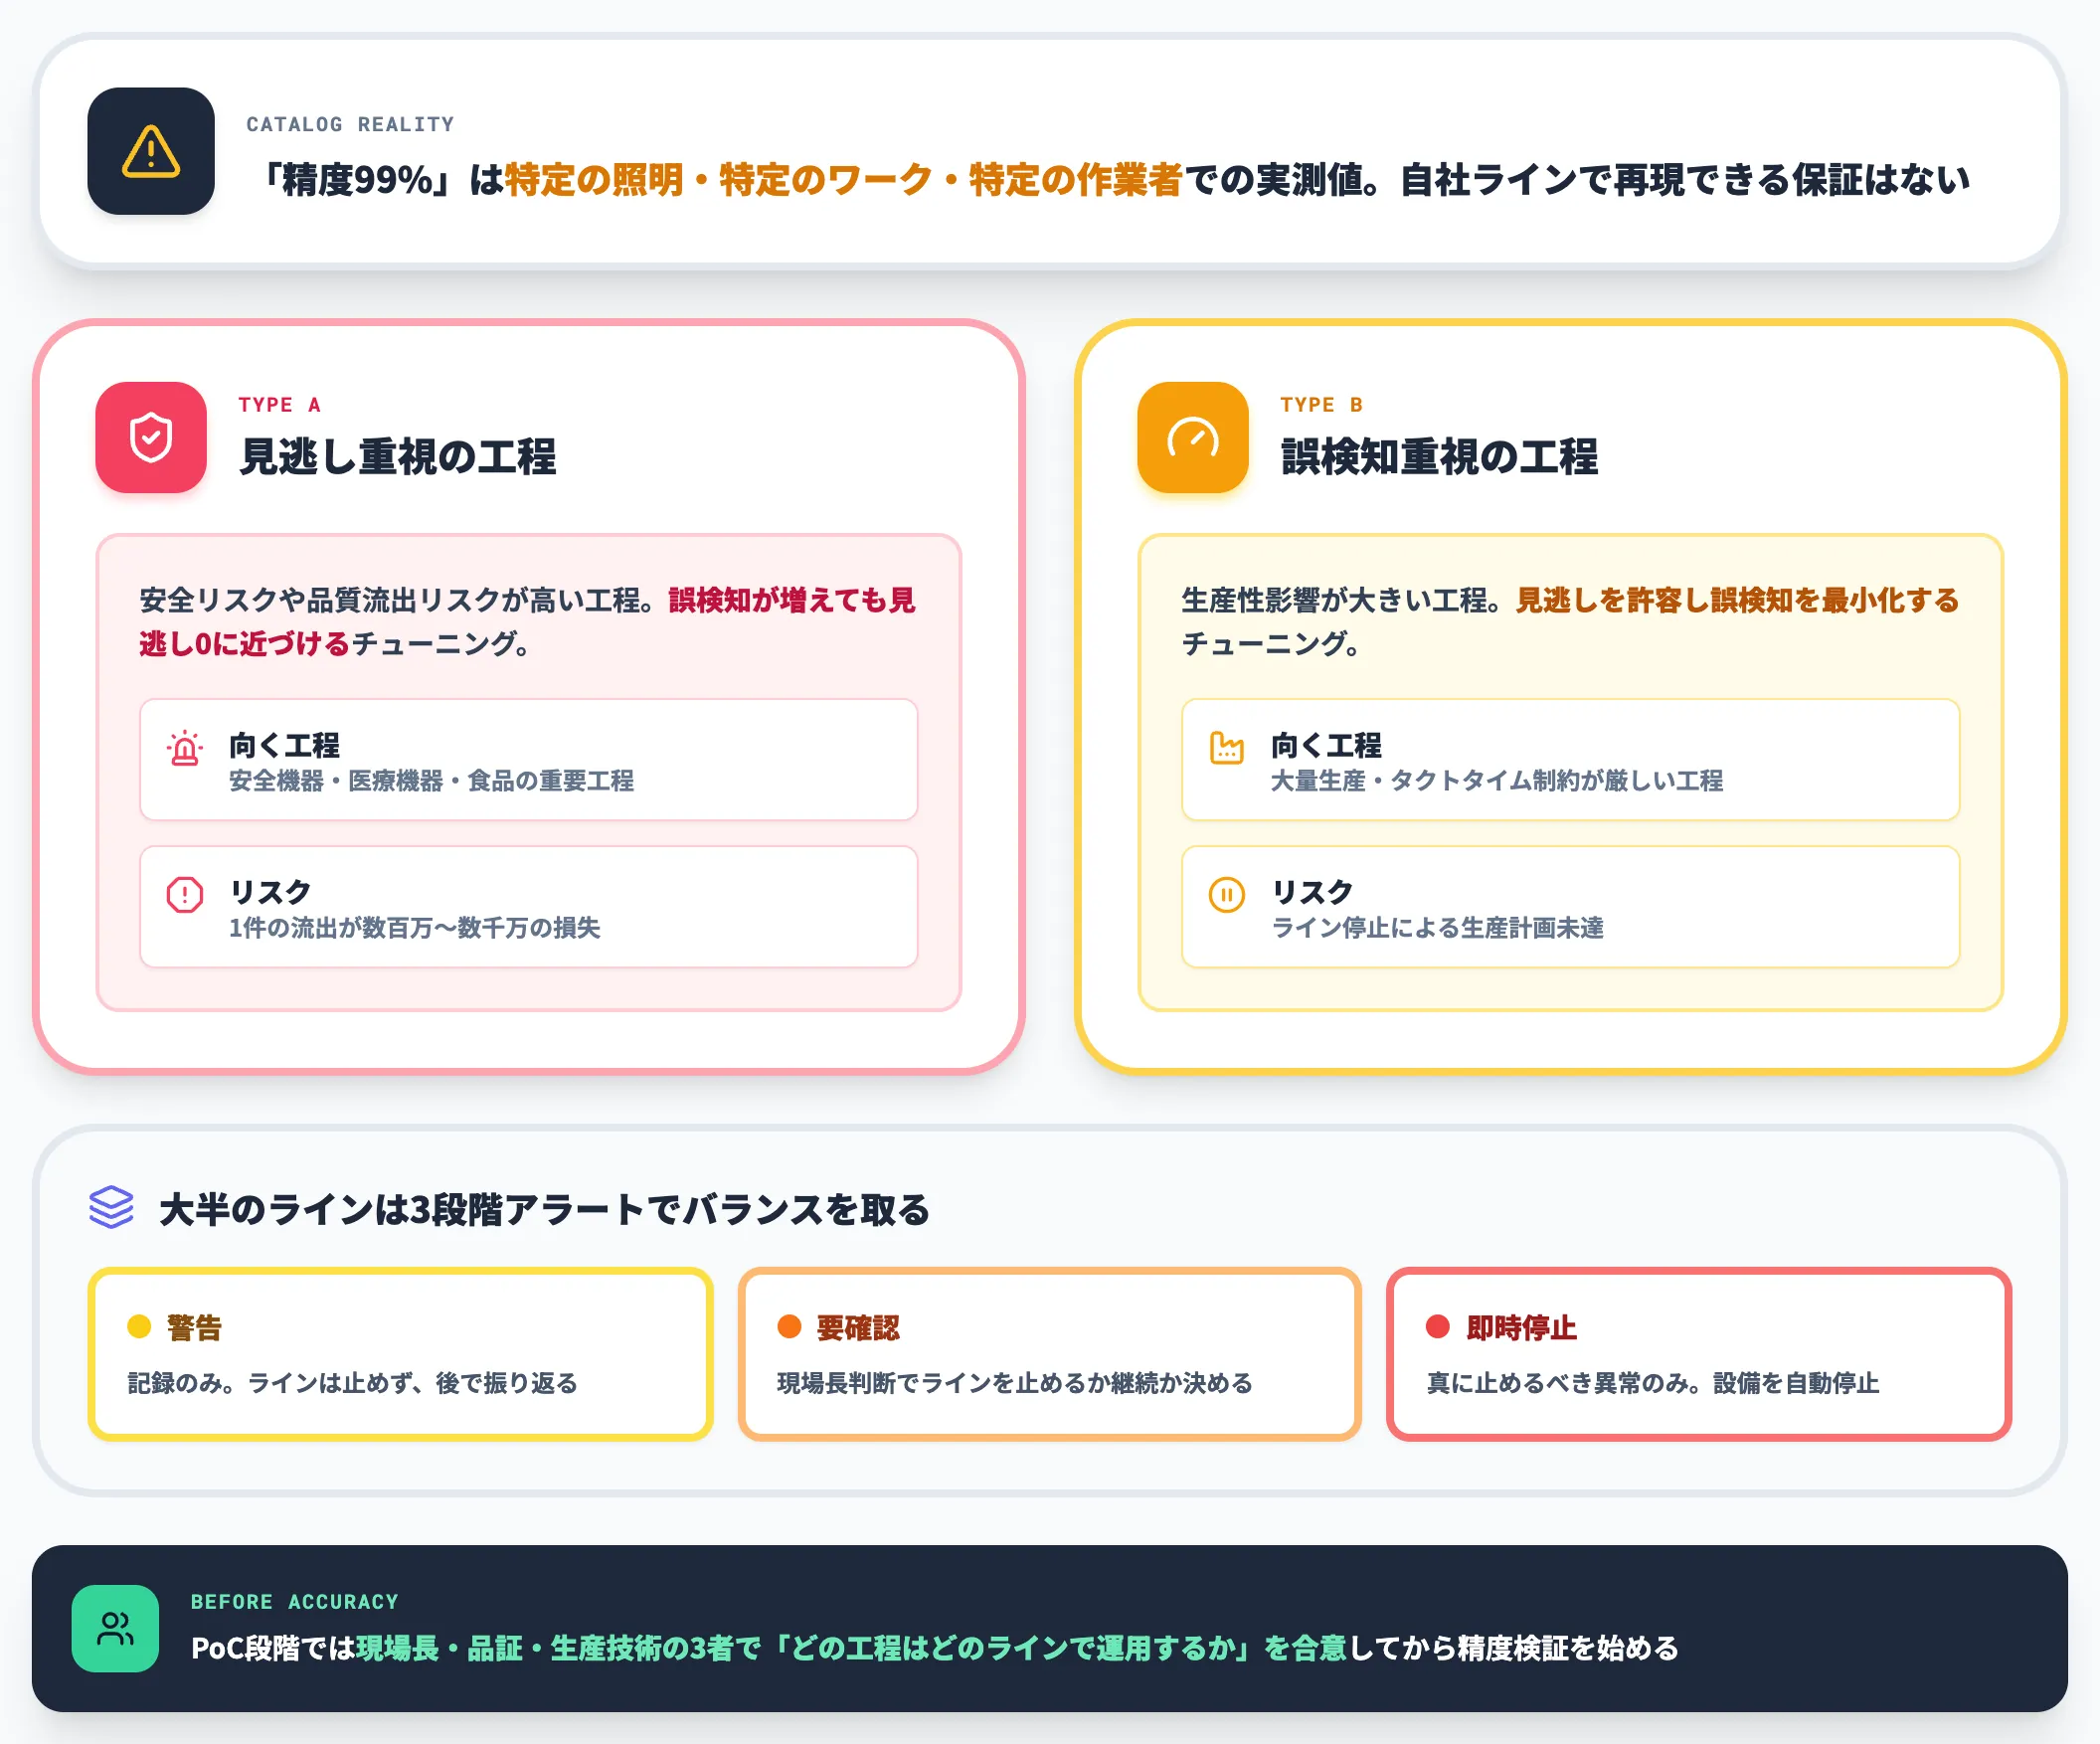Click the text 大量生産・タクトタイム制約が厳しい工程
Image resolution: width=2100 pixels, height=1744 pixels.
pyautogui.click(x=1497, y=781)
